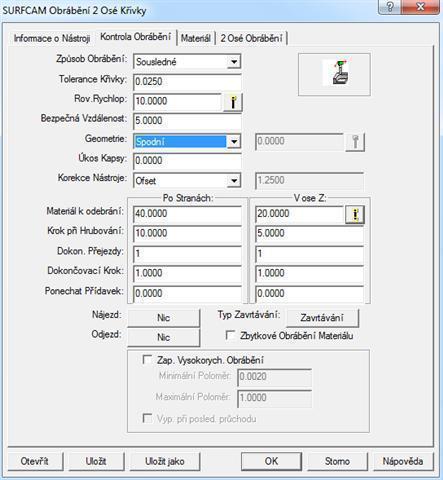Image resolution: width=443 pixels, height=480 pixels.
Task: Click Krok při Hrubování Po Stranách field
Action: (x=187, y=234)
